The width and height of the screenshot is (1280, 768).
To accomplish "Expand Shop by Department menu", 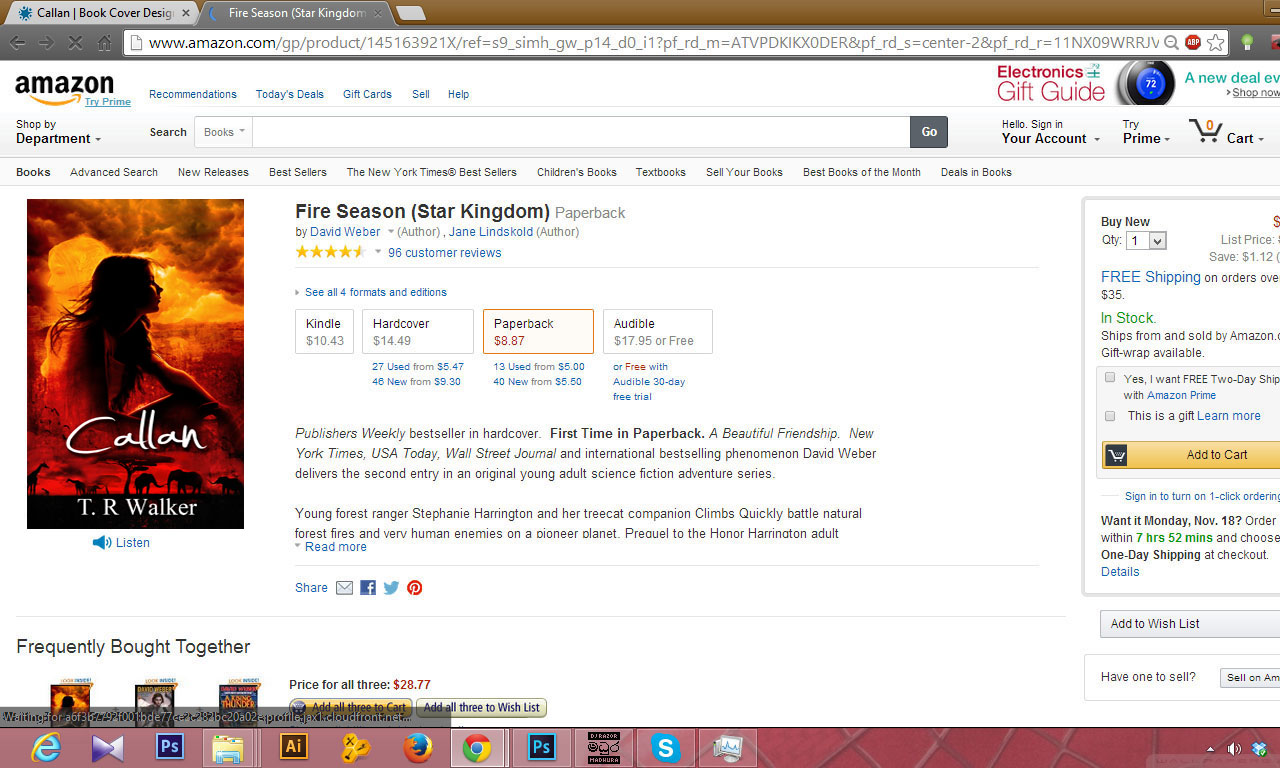I will (x=59, y=132).
